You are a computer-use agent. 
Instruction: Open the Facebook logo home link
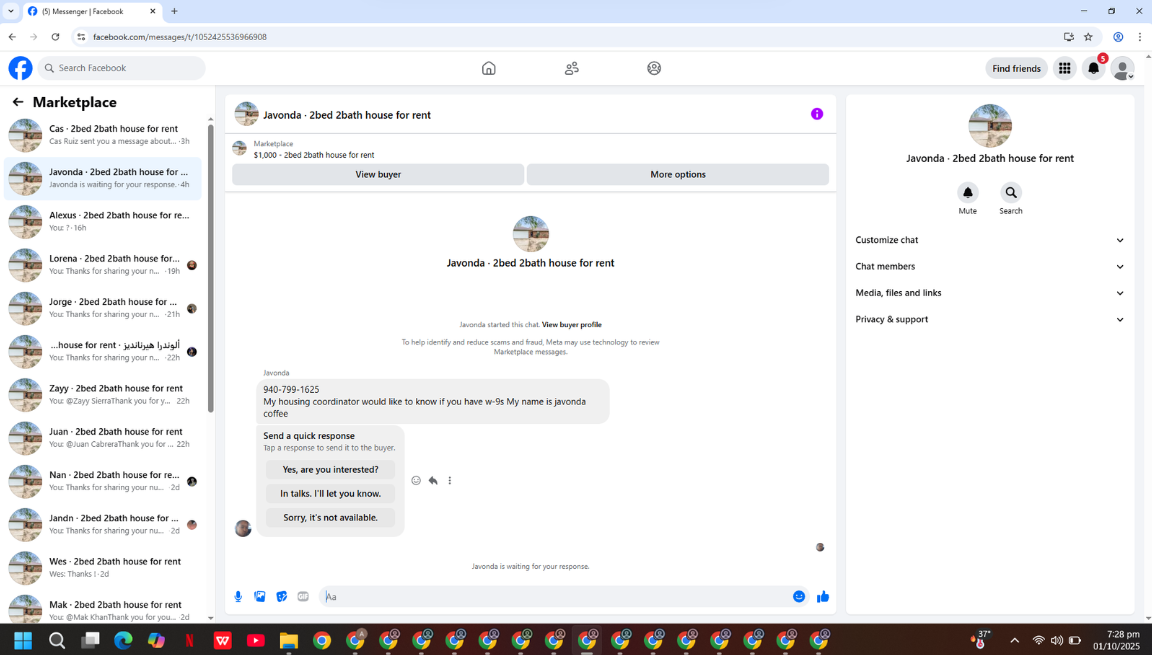tap(21, 68)
